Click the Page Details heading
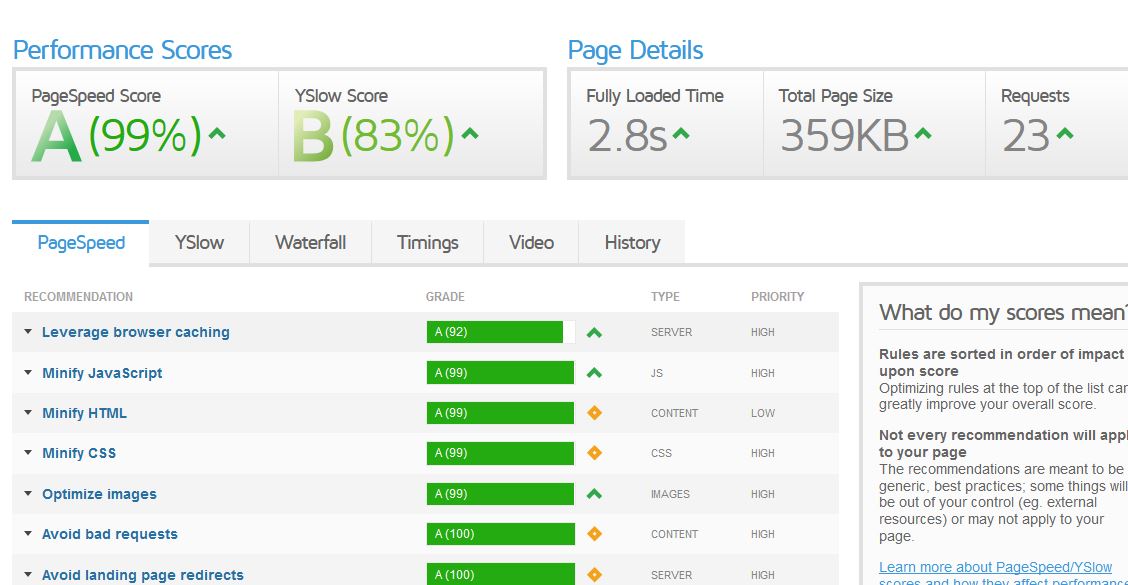The height and width of the screenshot is (585, 1128). click(x=635, y=50)
